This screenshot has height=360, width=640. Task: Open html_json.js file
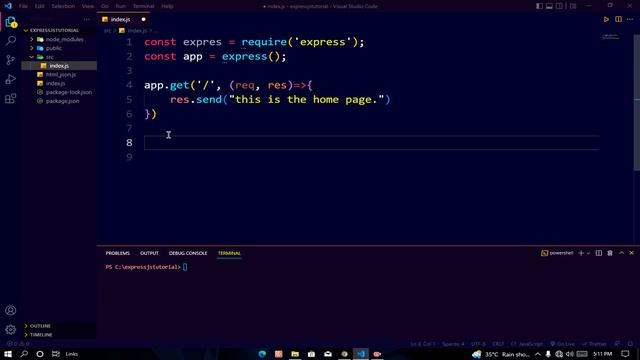(60, 75)
